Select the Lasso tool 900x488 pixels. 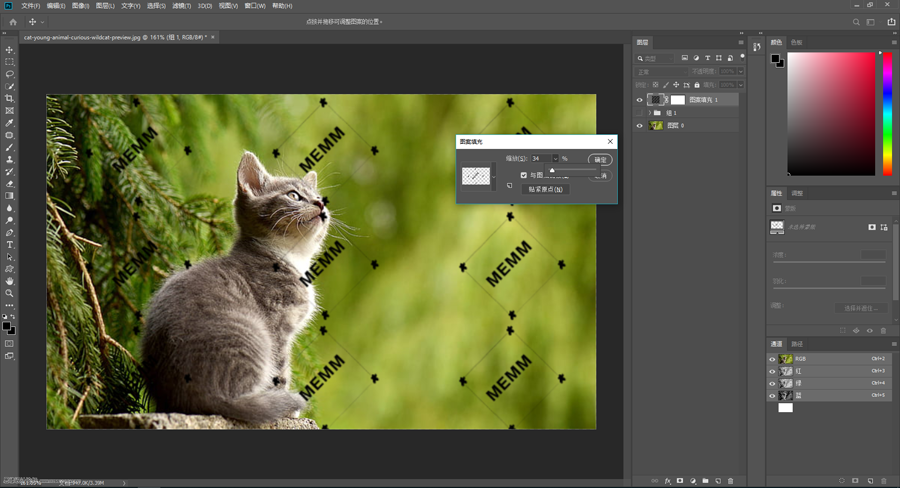coord(10,74)
